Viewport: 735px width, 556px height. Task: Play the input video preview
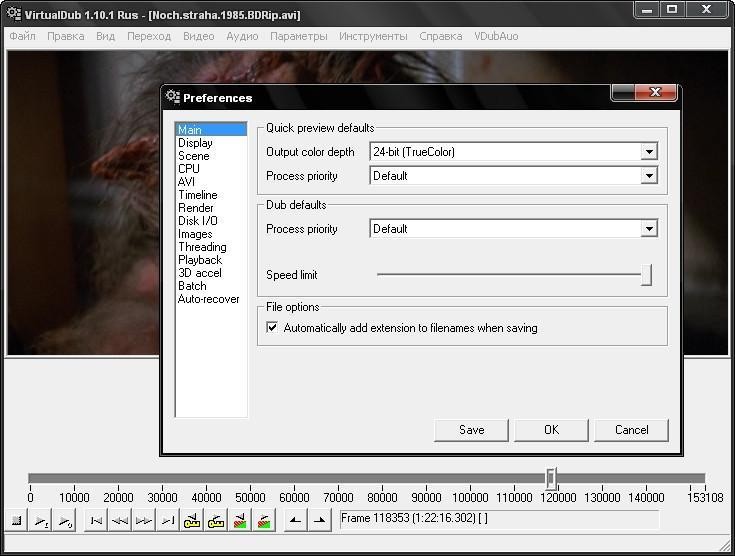coord(41,520)
